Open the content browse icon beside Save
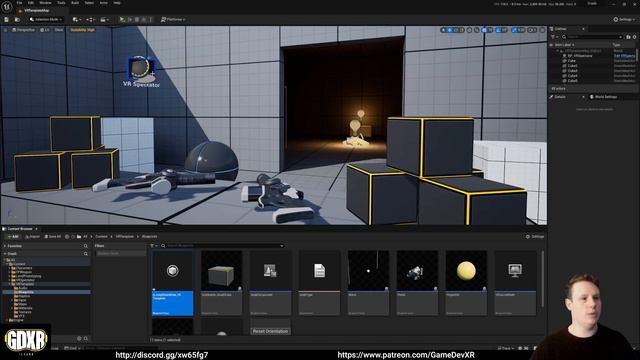 [17, 20]
